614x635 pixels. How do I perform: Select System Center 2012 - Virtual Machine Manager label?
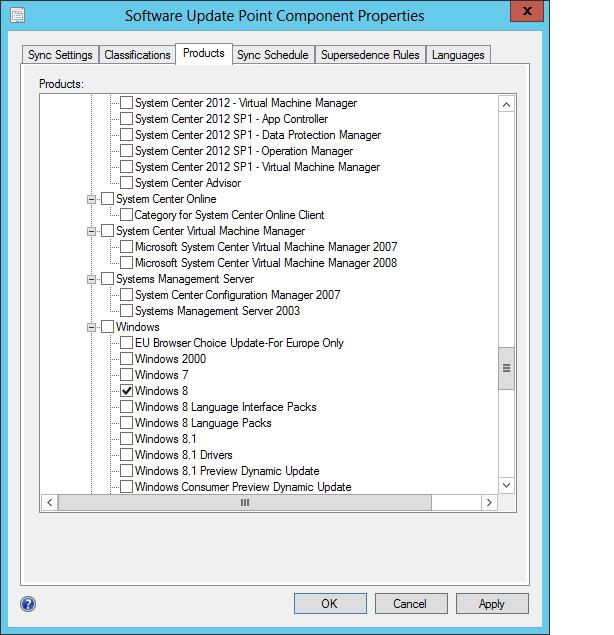246,103
